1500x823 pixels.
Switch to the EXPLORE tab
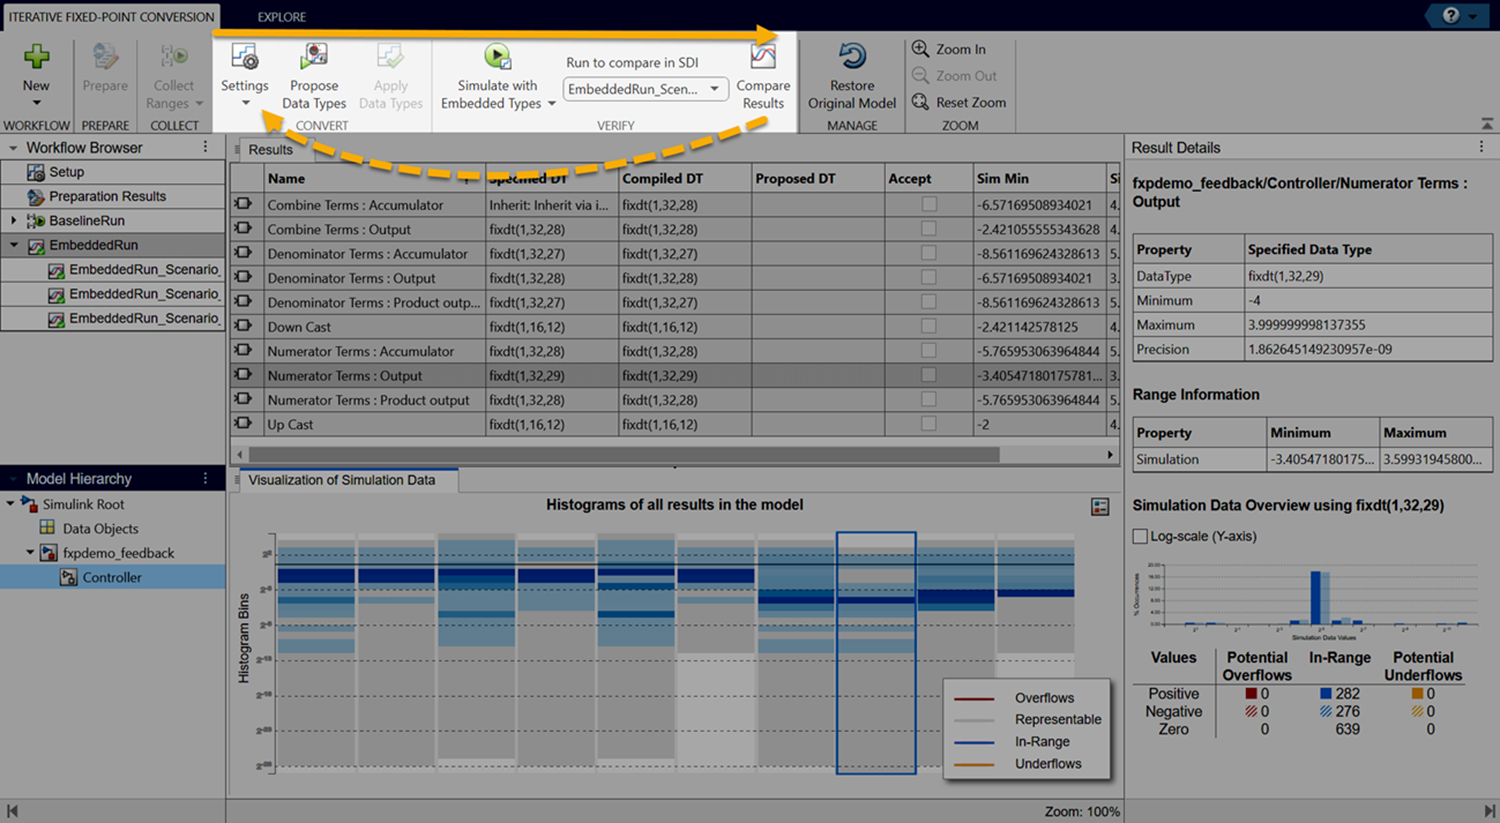[x=281, y=16]
